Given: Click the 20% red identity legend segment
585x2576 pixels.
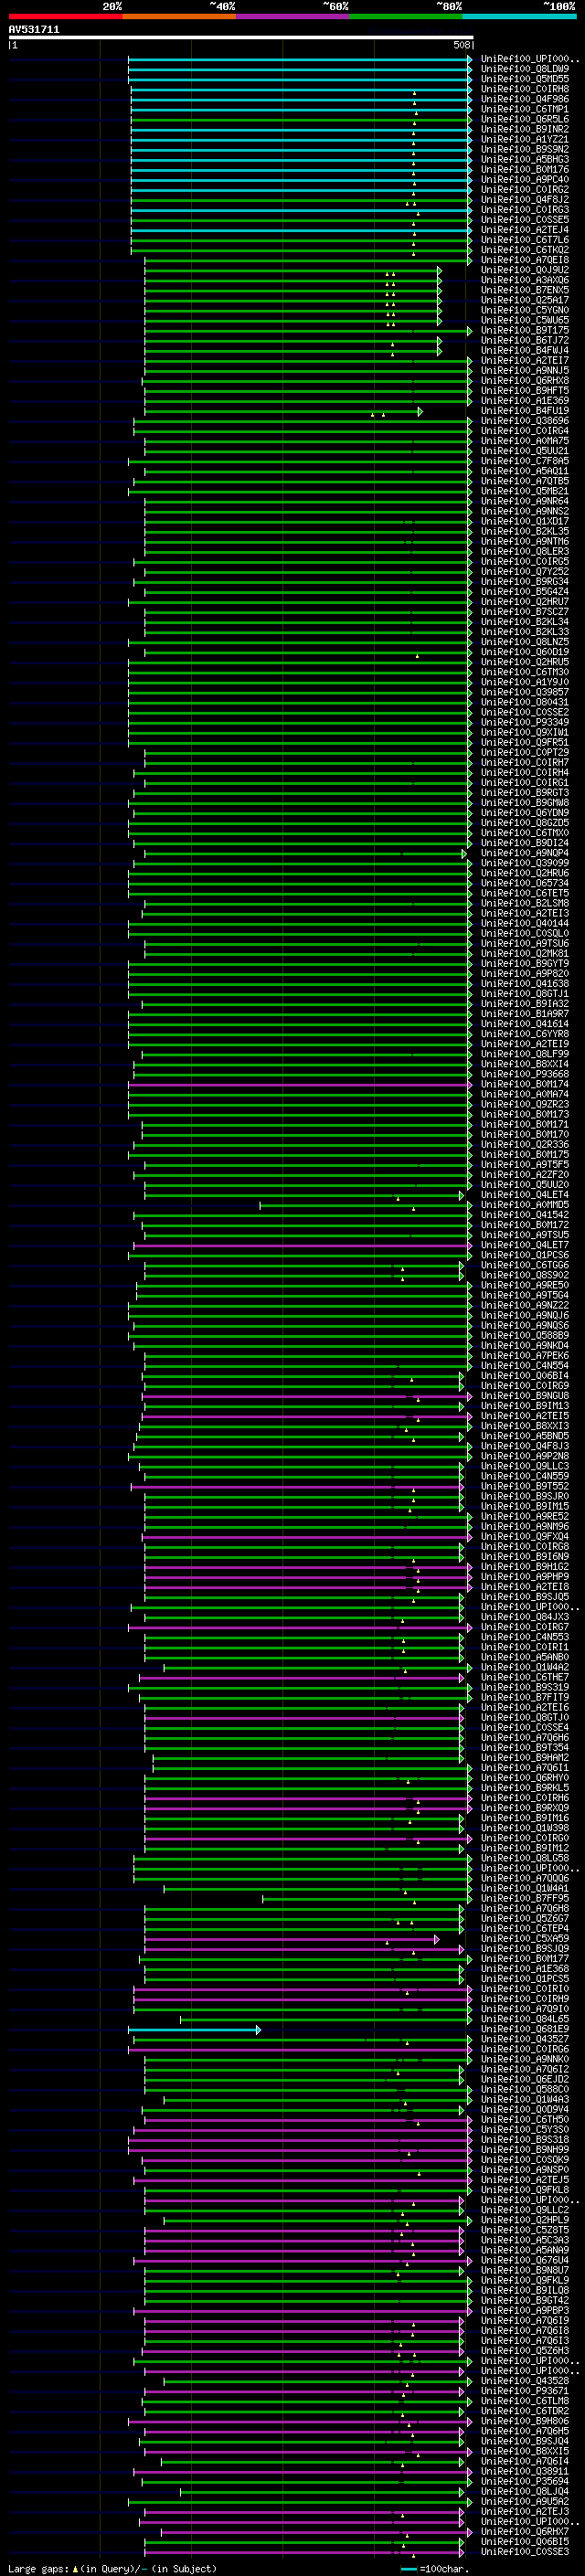Looking at the screenshot, I should (66, 16).
